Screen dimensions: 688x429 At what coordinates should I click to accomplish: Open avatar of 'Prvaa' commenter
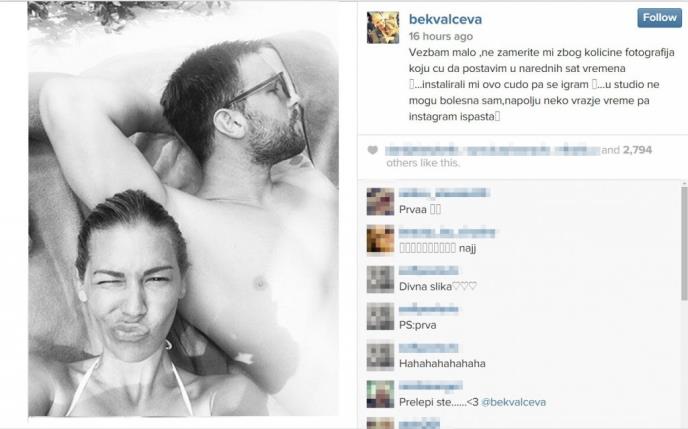pos(380,202)
